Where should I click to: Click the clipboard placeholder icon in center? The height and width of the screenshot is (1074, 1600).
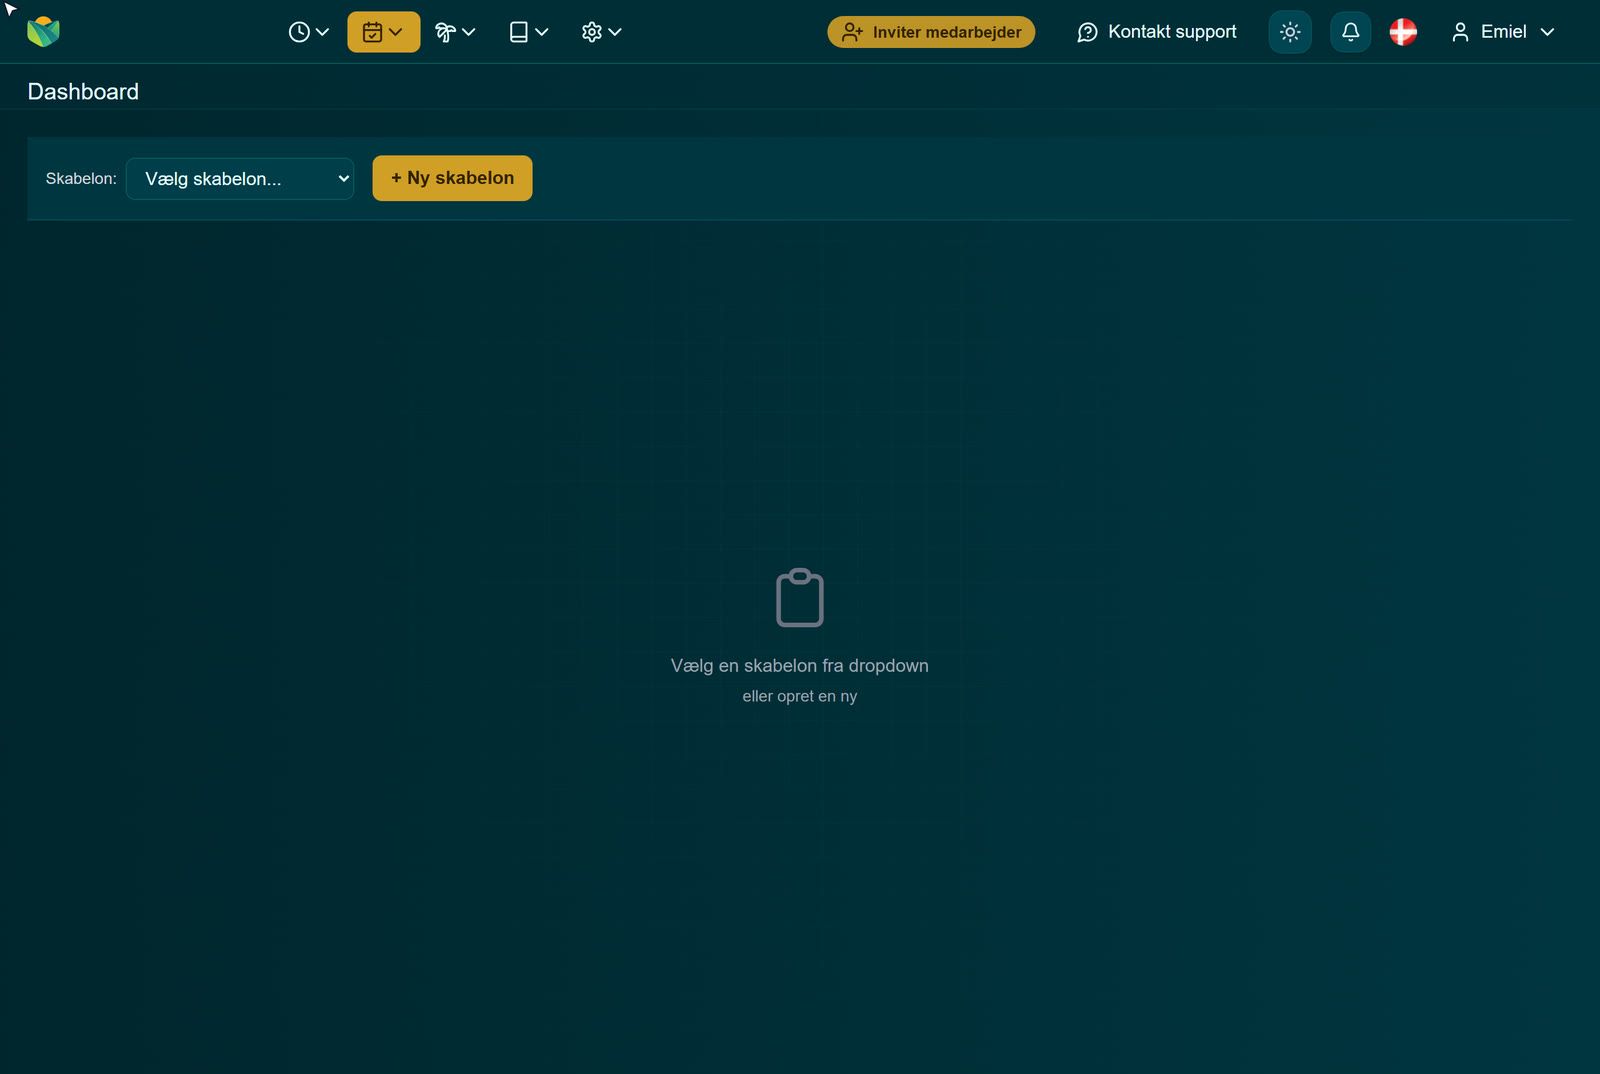pyautogui.click(x=800, y=598)
